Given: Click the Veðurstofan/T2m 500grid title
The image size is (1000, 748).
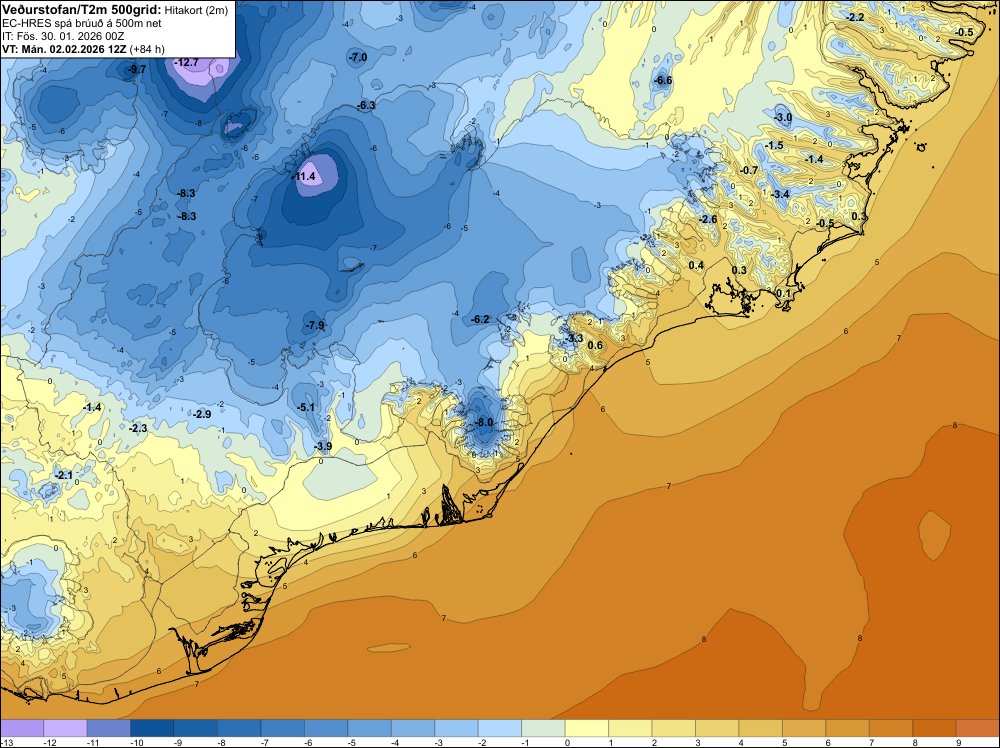Looking at the screenshot, I should click(82, 10).
